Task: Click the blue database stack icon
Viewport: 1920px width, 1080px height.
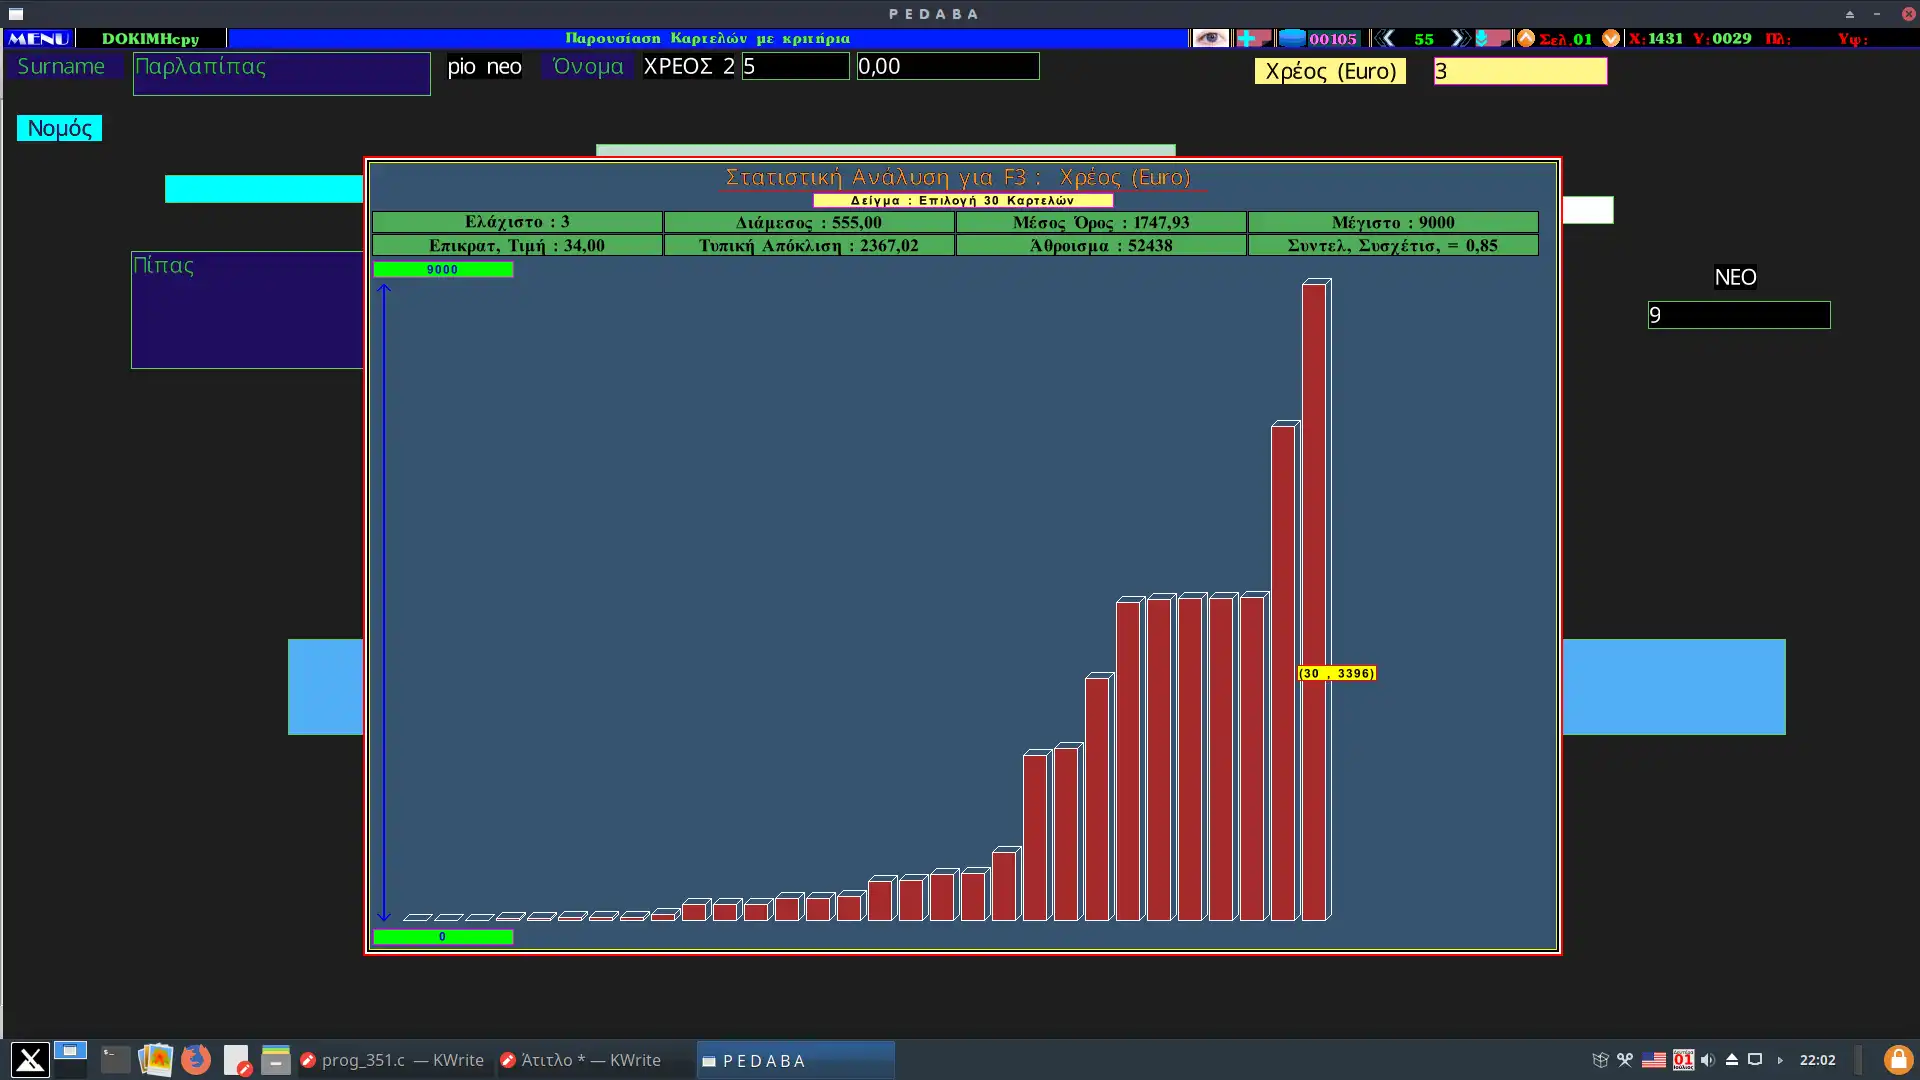Action: [1292, 38]
